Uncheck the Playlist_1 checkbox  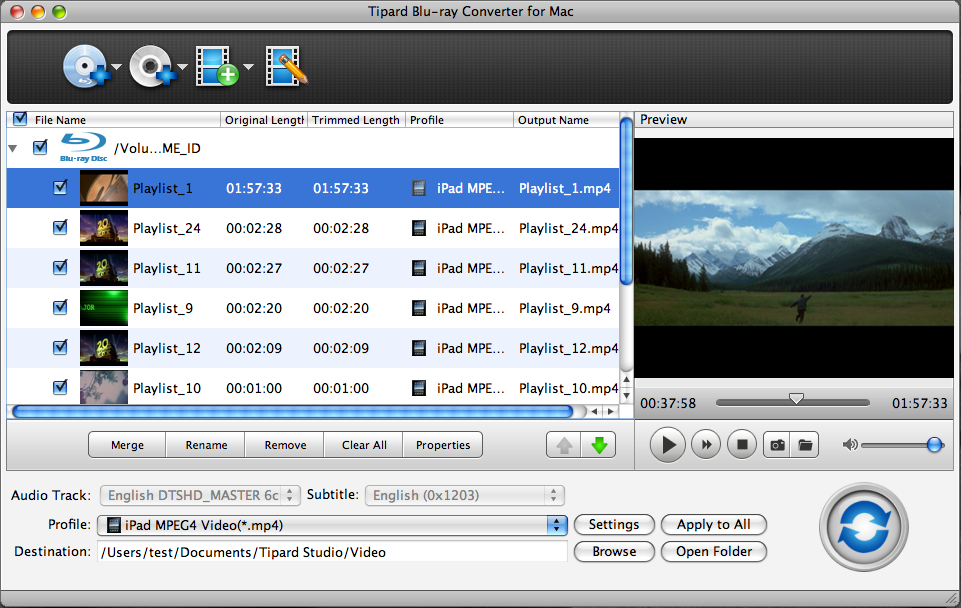[x=60, y=188]
